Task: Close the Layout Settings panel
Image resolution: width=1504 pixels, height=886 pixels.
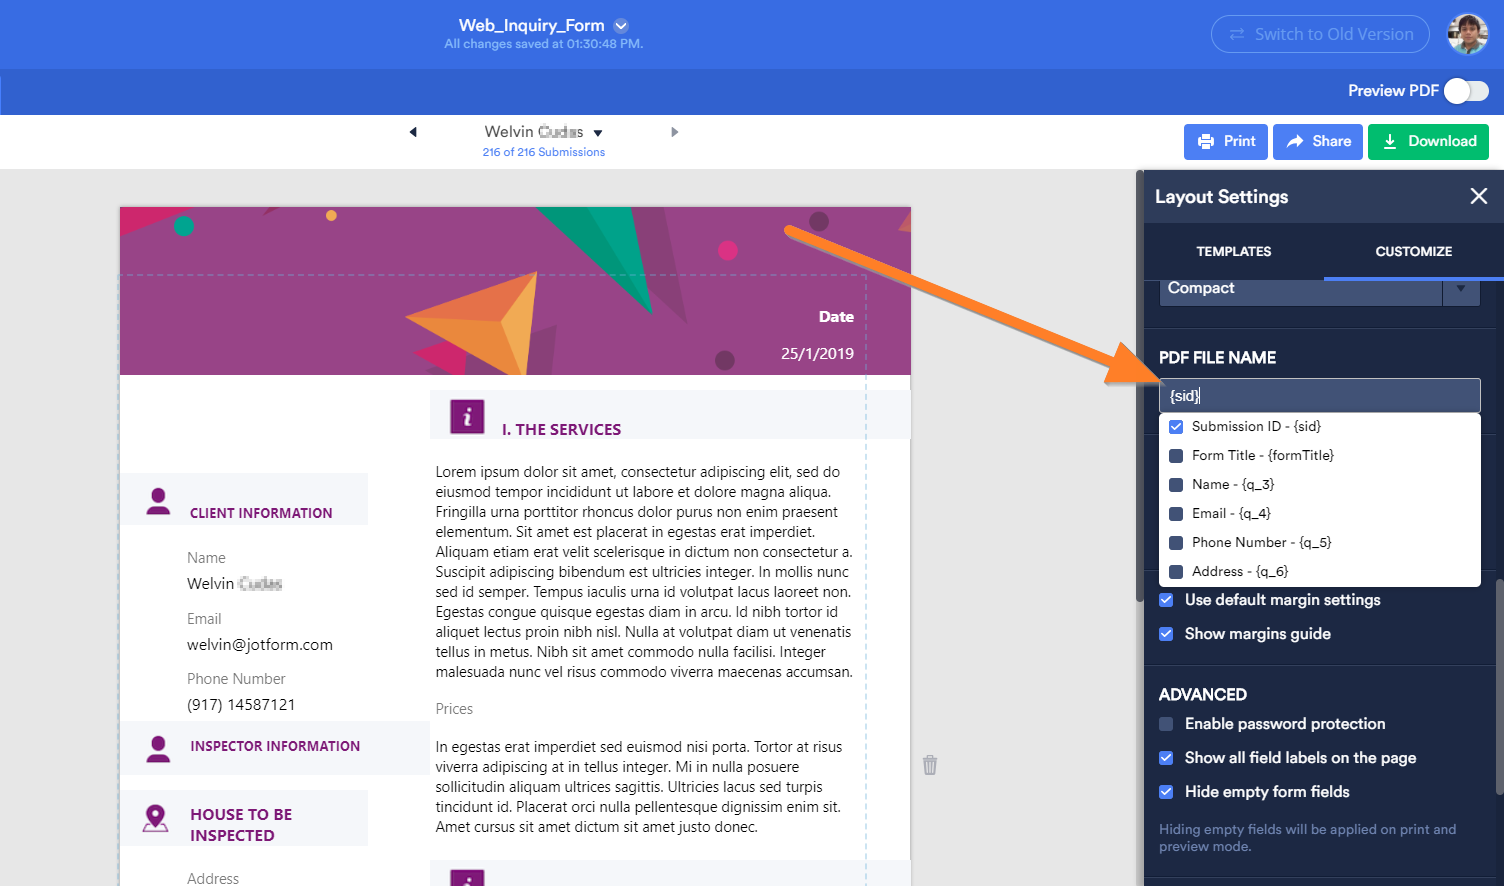Action: tap(1478, 197)
